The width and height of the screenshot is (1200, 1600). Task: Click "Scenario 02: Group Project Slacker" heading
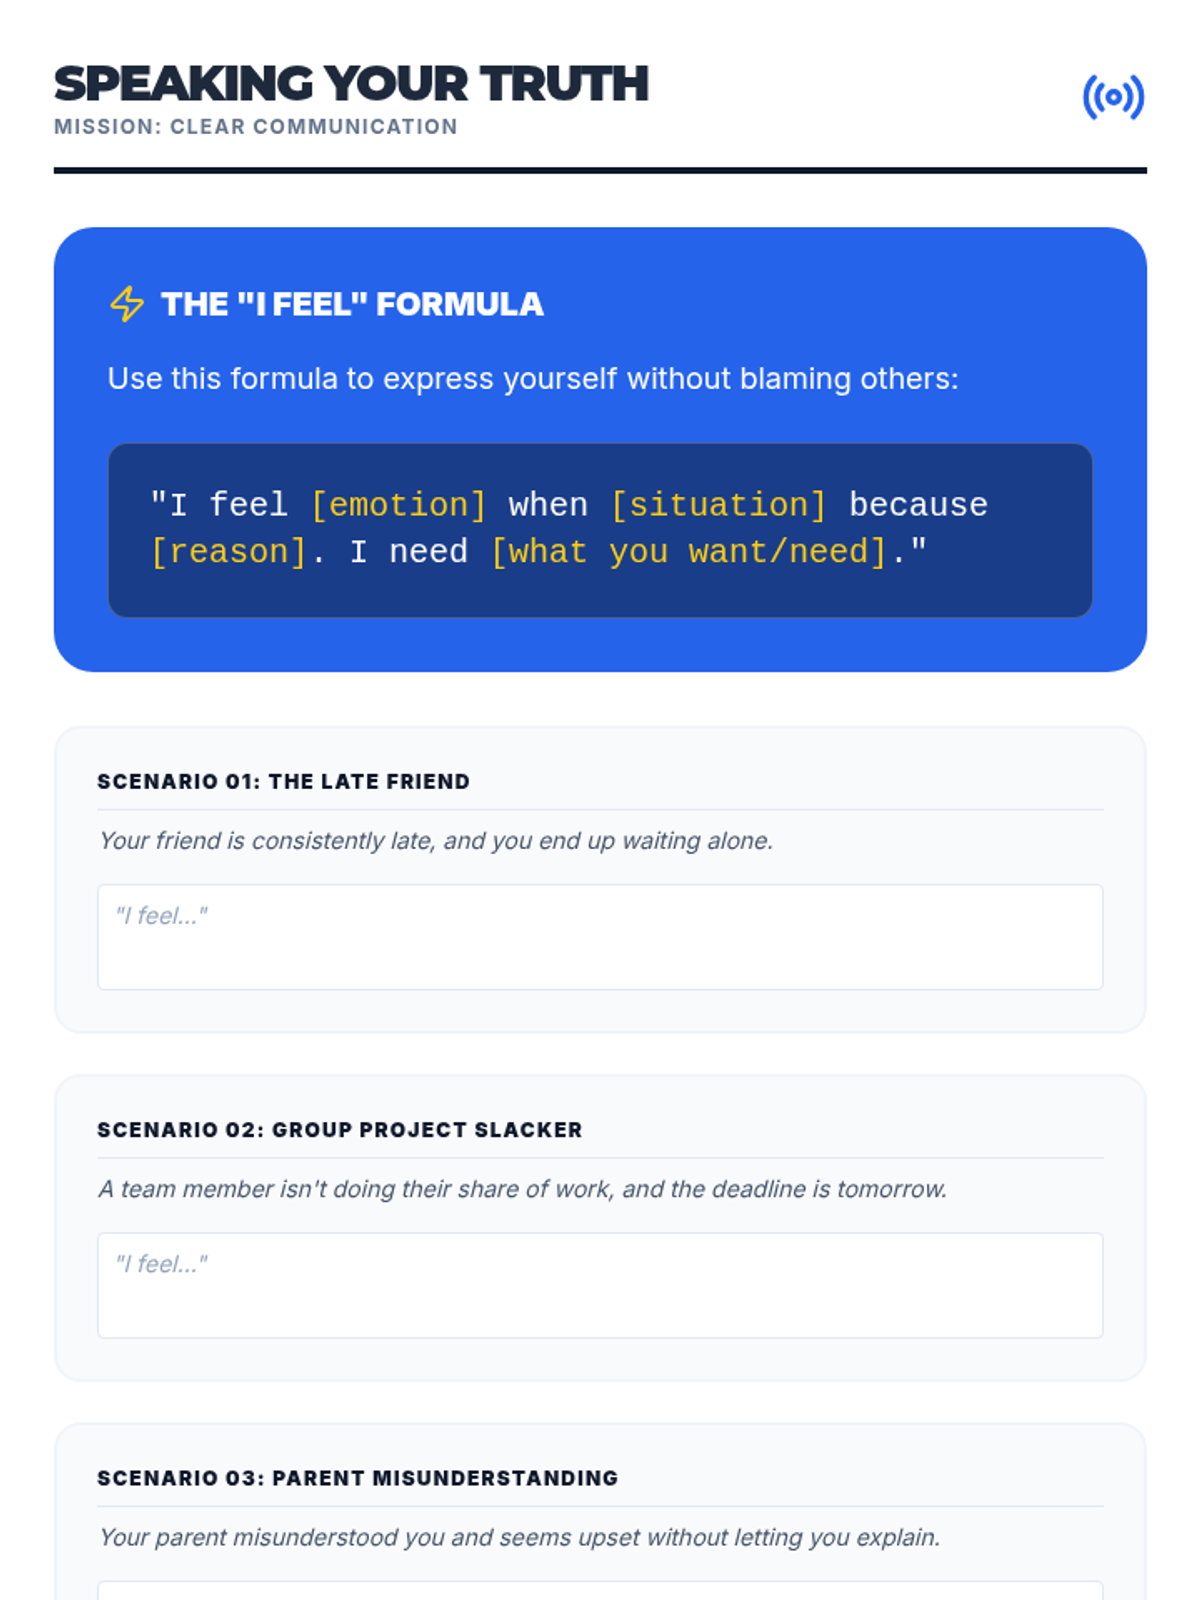[x=340, y=1130]
